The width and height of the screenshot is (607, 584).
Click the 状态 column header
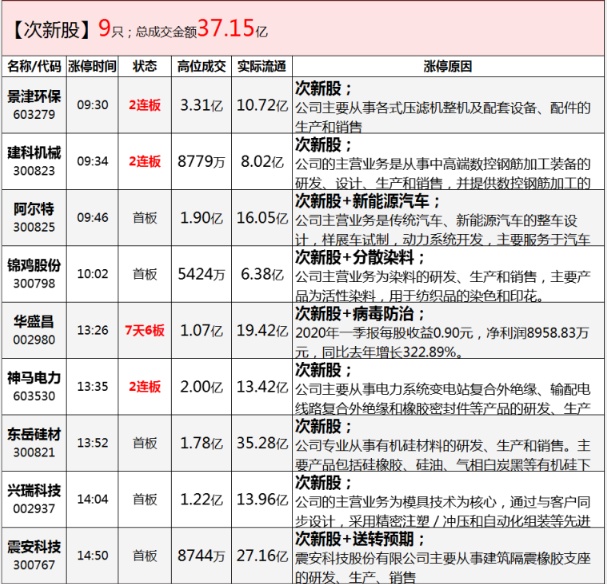(145, 66)
